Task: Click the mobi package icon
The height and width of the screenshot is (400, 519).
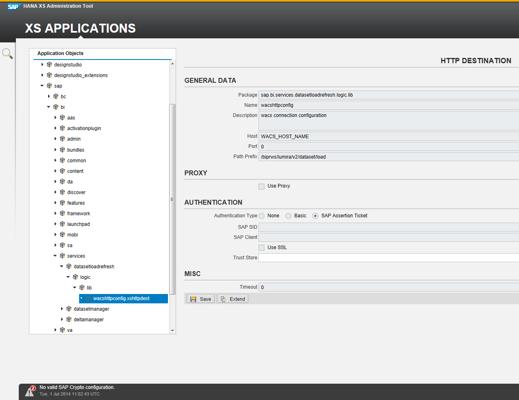Action: pos(62,235)
